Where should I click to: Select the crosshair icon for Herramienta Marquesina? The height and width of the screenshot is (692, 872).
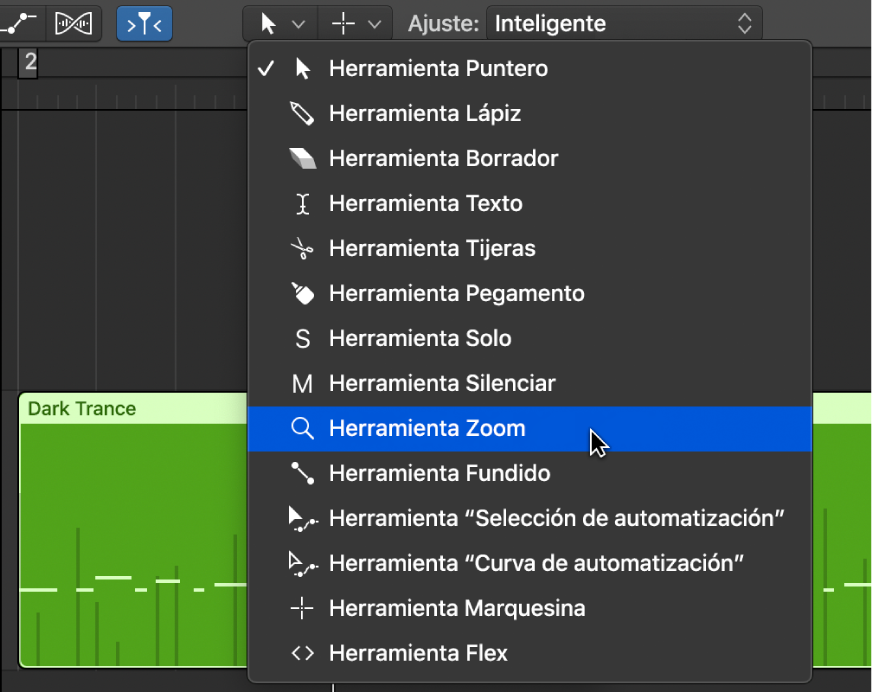tap(302, 609)
